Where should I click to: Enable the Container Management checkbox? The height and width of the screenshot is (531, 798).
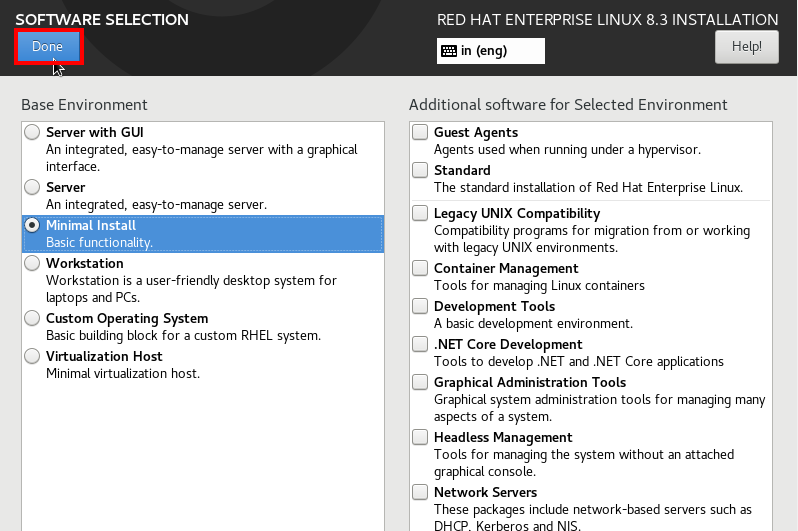pos(420,268)
